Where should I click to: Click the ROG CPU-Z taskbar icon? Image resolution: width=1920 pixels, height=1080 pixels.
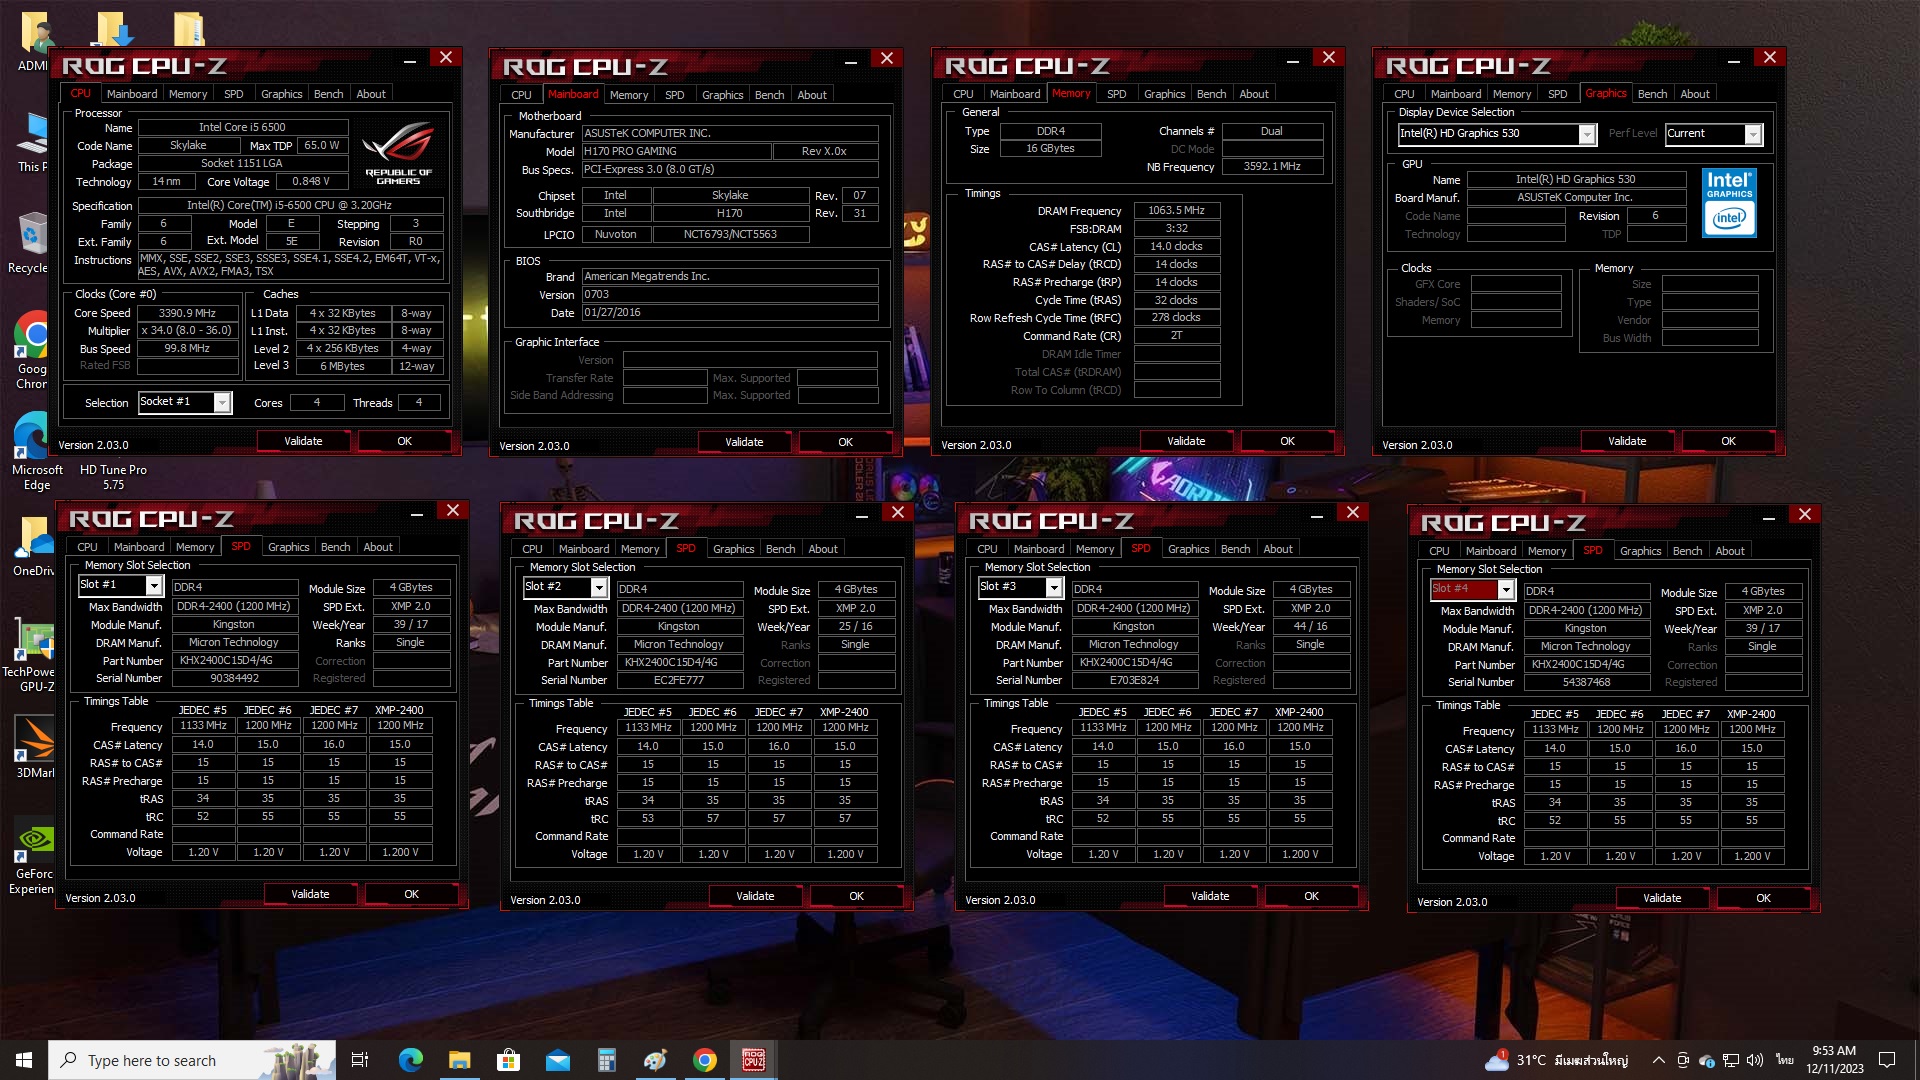point(753,1060)
